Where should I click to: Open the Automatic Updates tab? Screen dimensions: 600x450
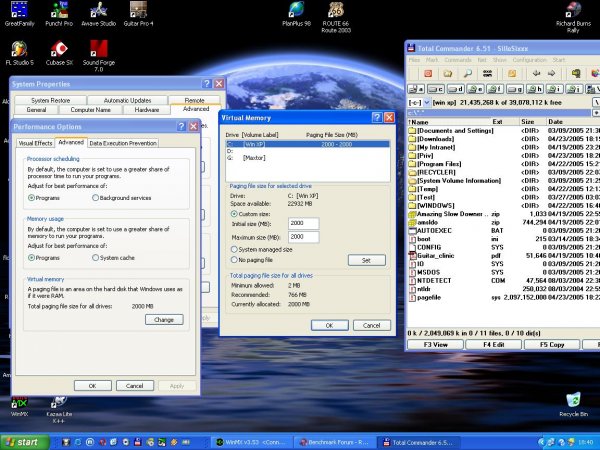127,100
